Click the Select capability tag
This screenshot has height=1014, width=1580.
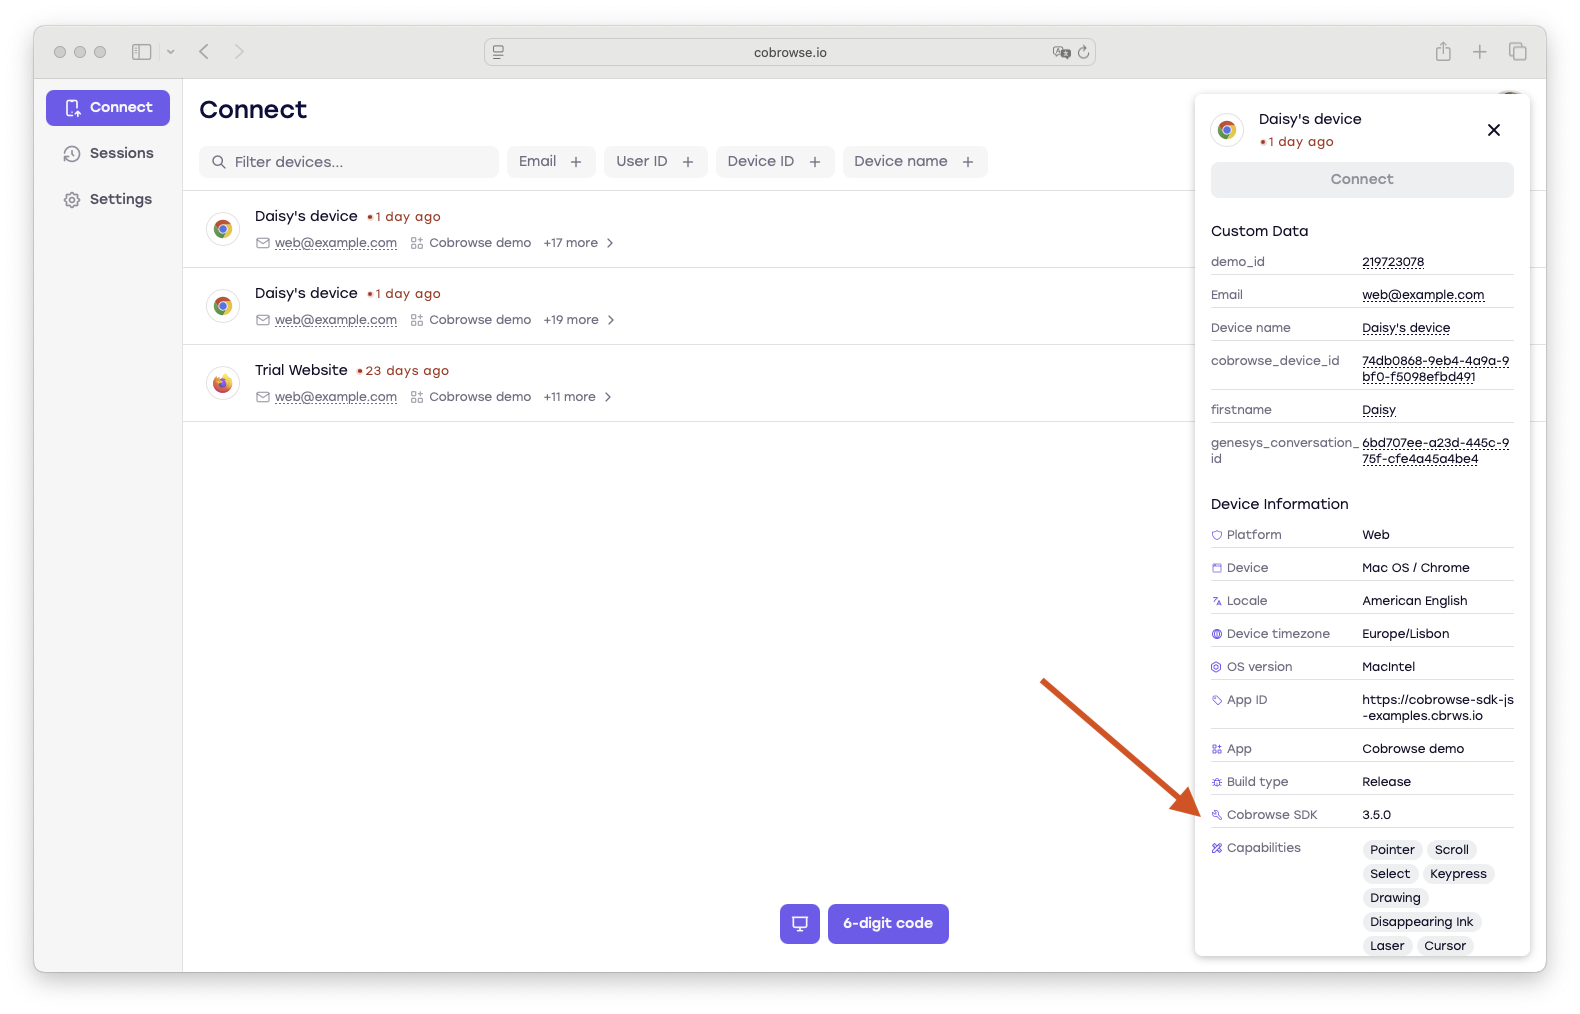[x=1390, y=874]
